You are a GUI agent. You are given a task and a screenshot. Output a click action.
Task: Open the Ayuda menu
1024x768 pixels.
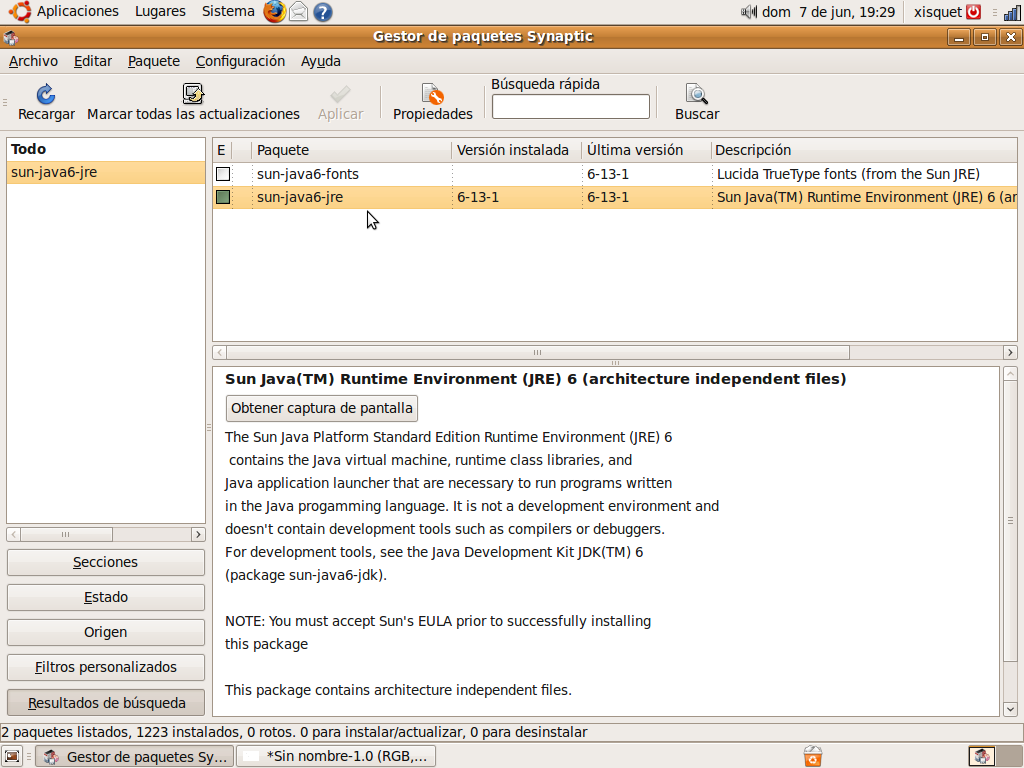click(321, 61)
